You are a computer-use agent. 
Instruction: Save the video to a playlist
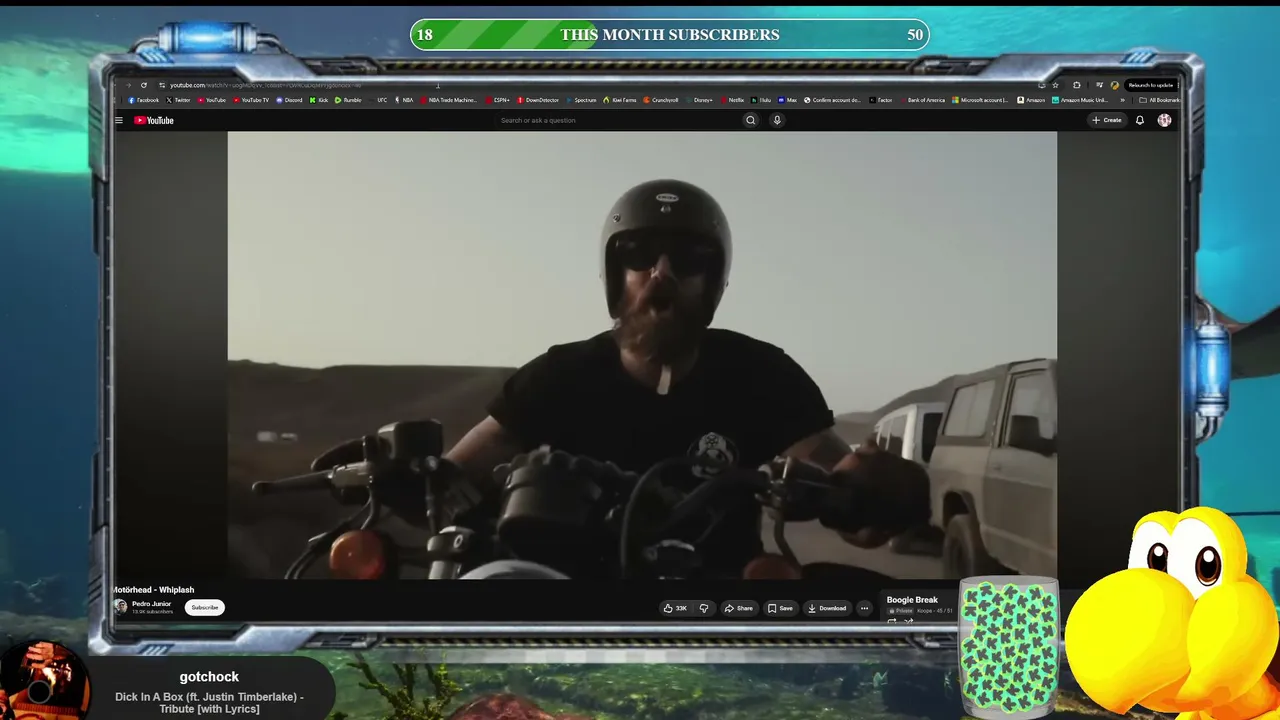(x=780, y=608)
